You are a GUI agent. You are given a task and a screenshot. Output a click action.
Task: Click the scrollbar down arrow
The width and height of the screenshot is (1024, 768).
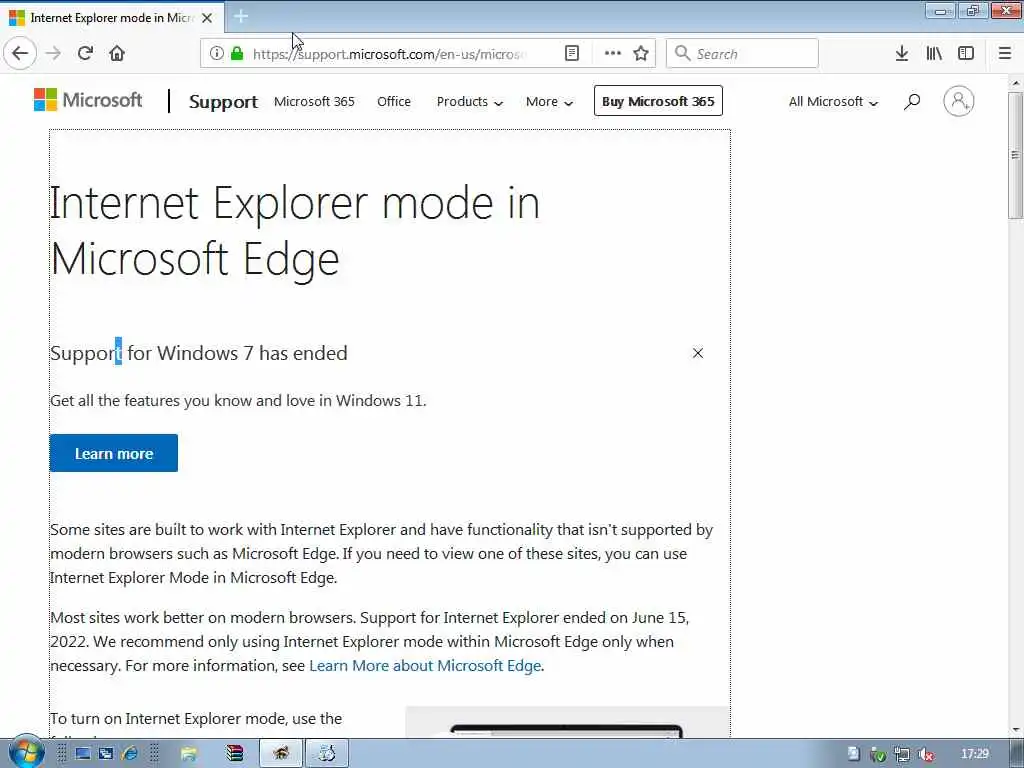1016,730
